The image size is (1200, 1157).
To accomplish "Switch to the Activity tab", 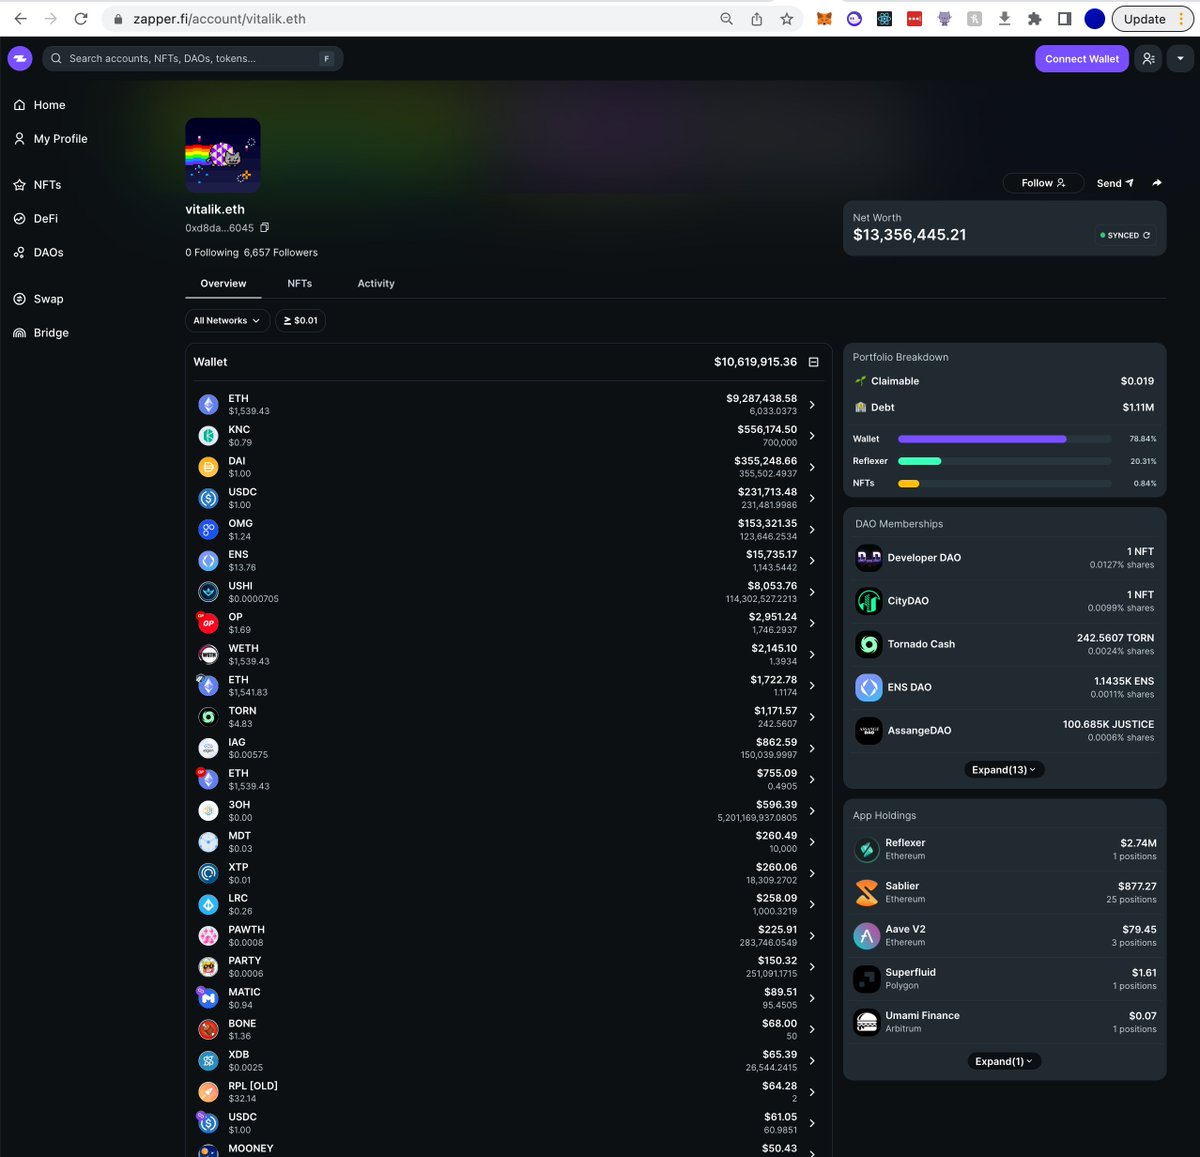I will coord(376,283).
